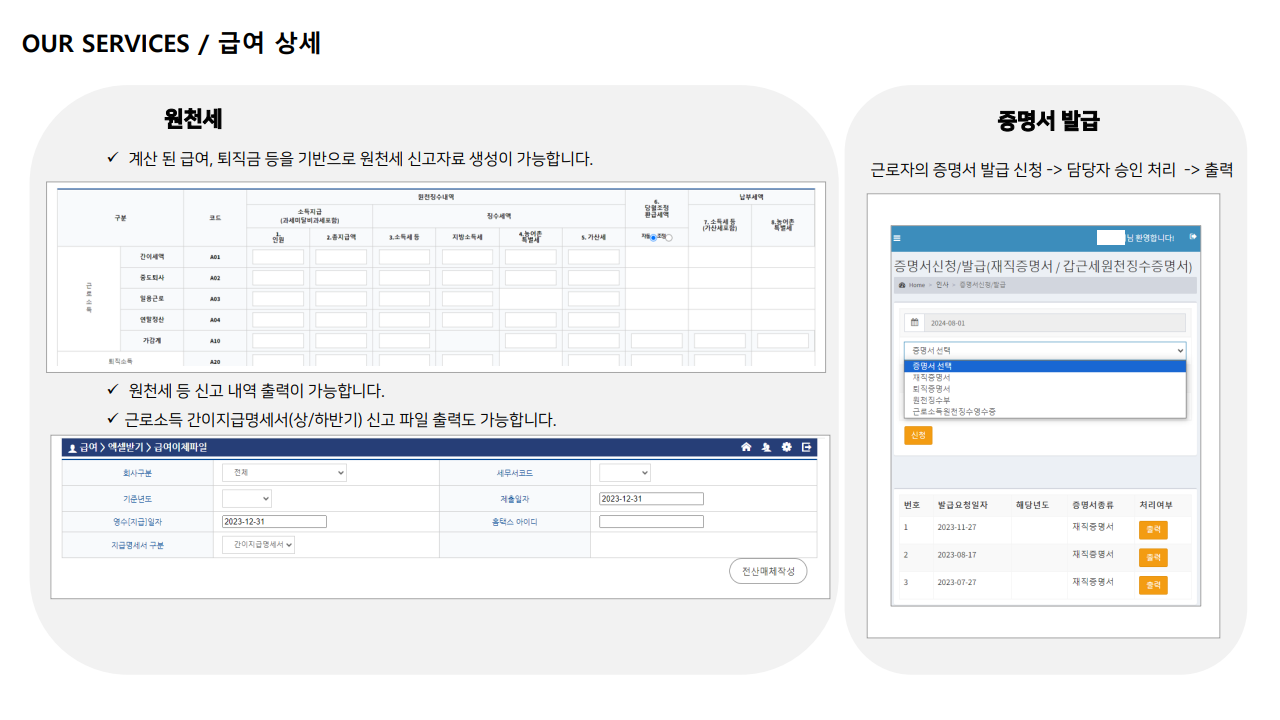Click the 전산매체작성 button
This screenshot has height=720, width=1280.
(768, 571)
